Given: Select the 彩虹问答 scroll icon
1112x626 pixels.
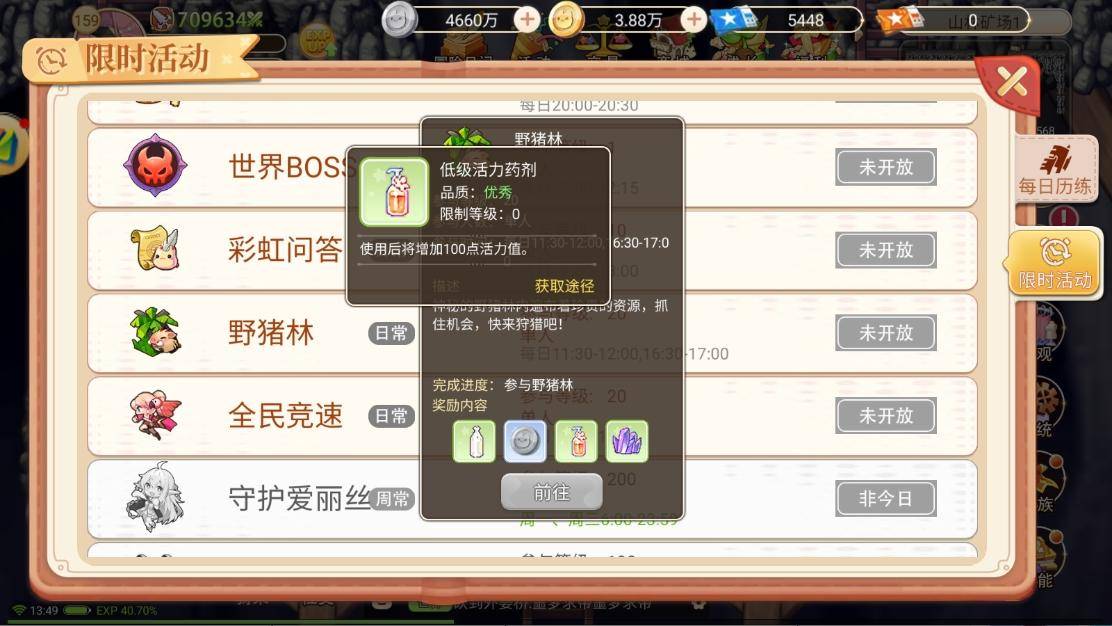Looking at the screenshot, I should click(x=155, y=249).
